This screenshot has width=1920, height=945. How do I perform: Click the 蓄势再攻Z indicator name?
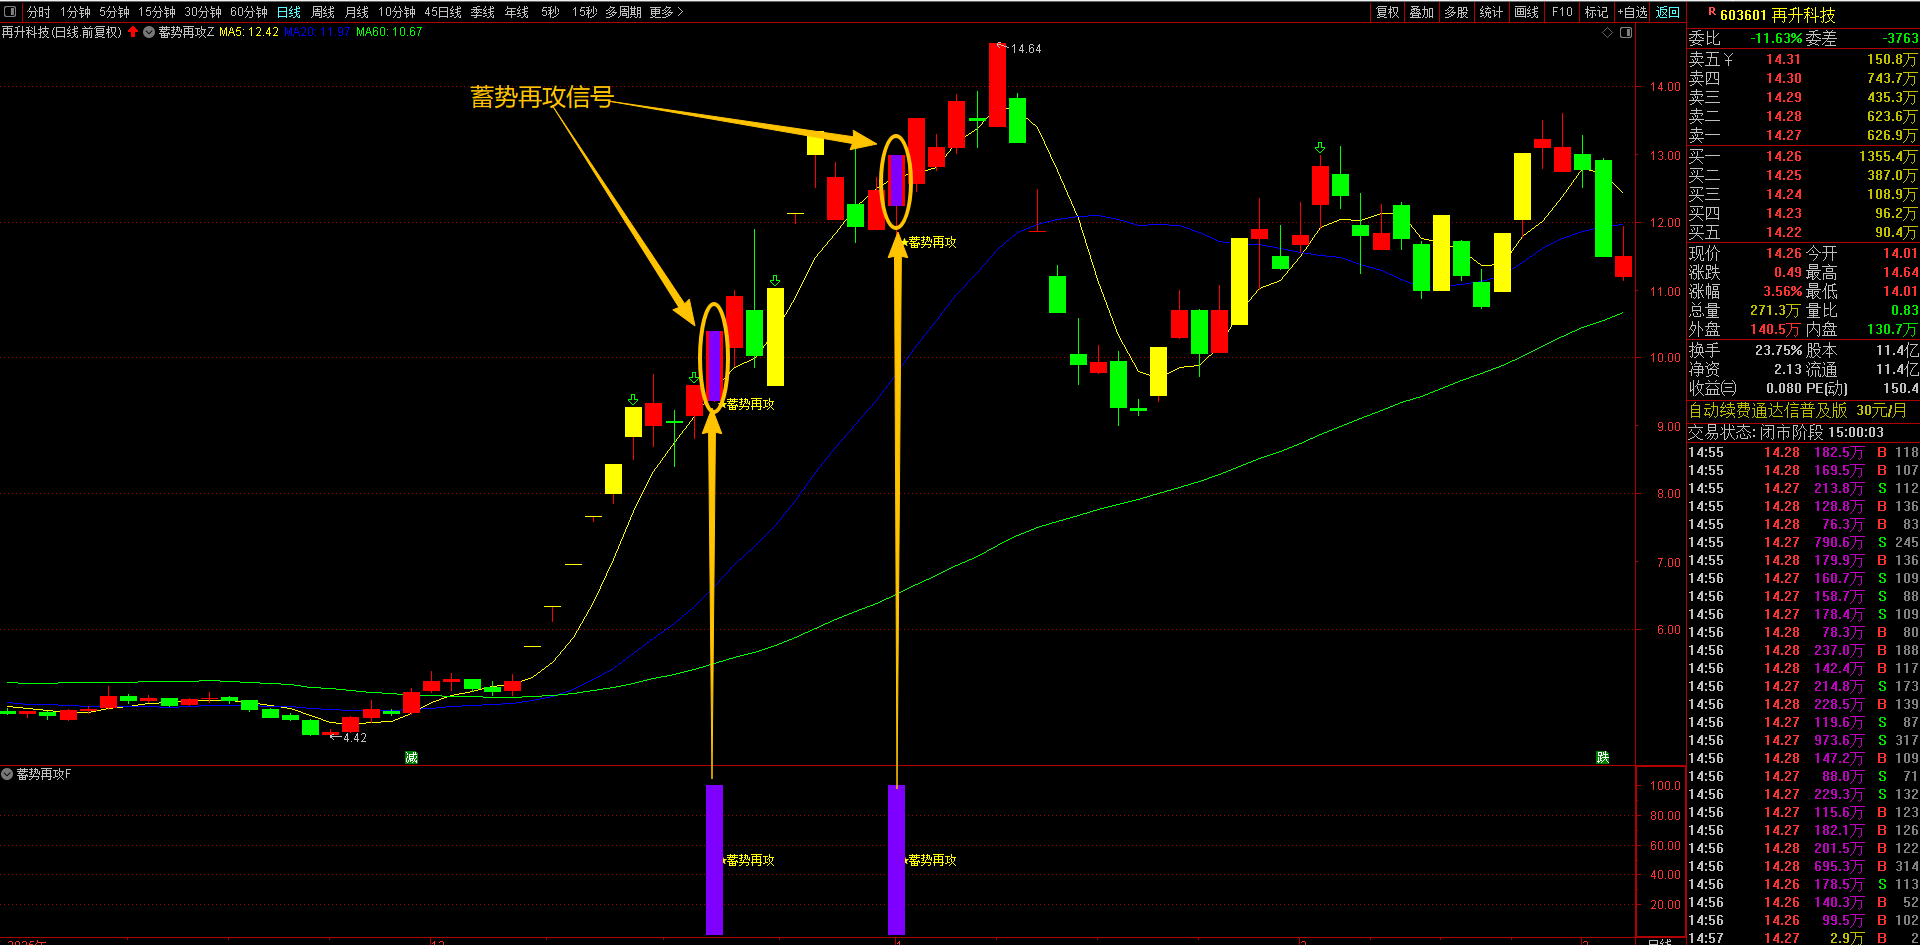(x=186, y=32)
